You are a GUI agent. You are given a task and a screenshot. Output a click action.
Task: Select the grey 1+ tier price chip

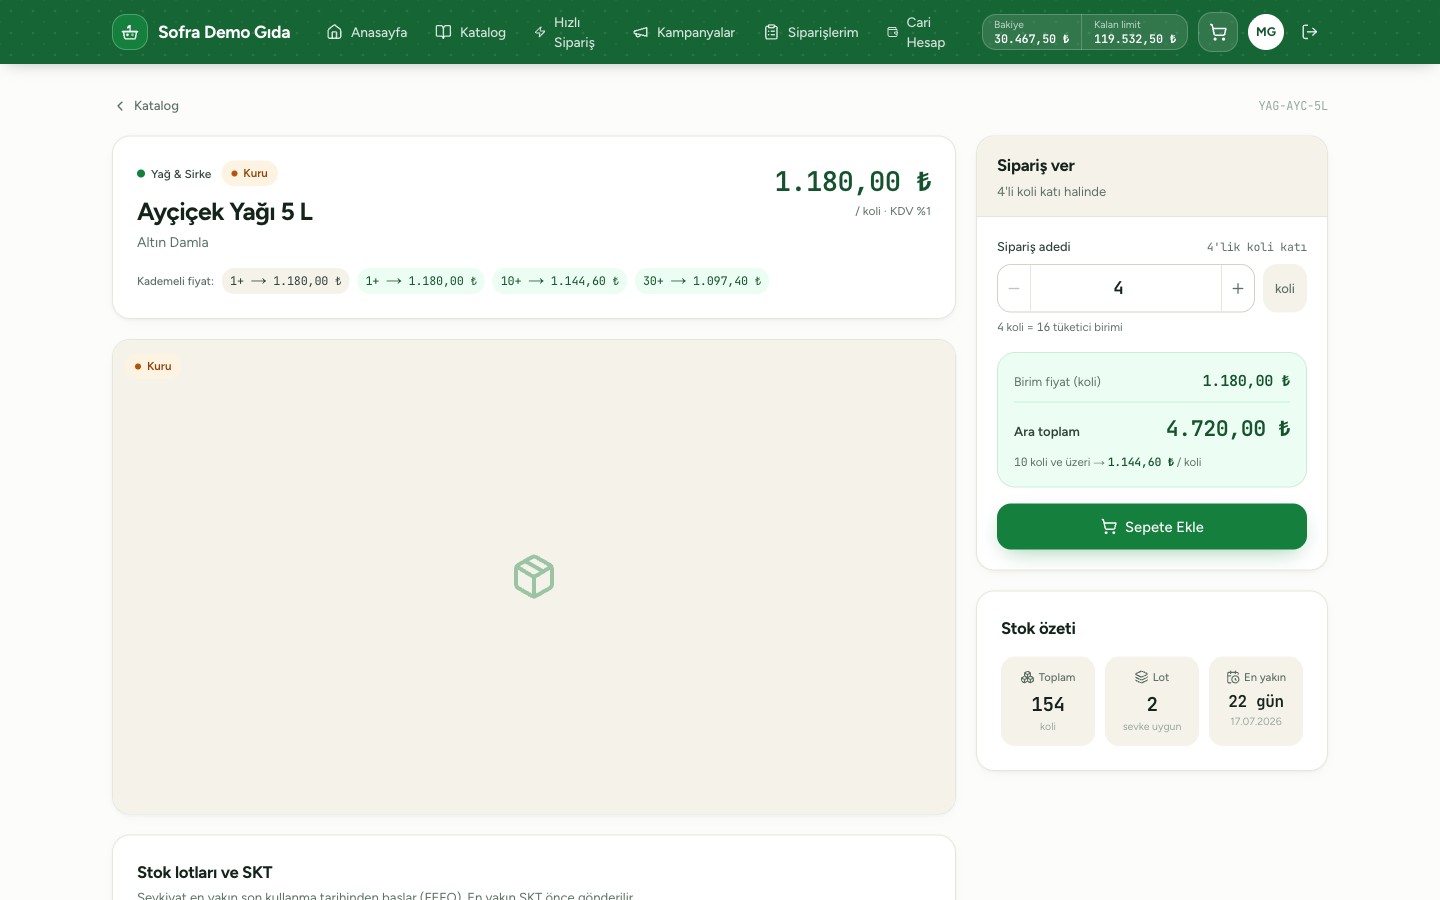(x=285, y=281)
